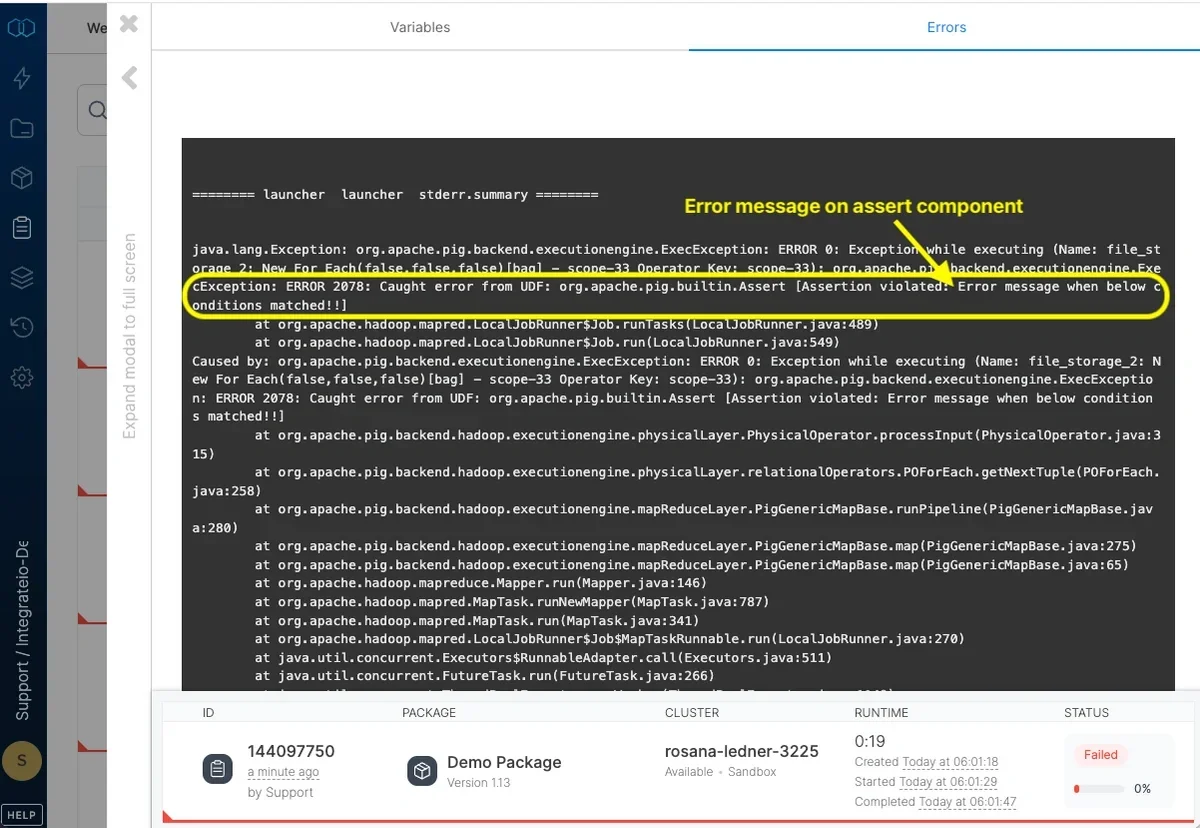Select the clusters layers icon

click(x=22, y=277)
